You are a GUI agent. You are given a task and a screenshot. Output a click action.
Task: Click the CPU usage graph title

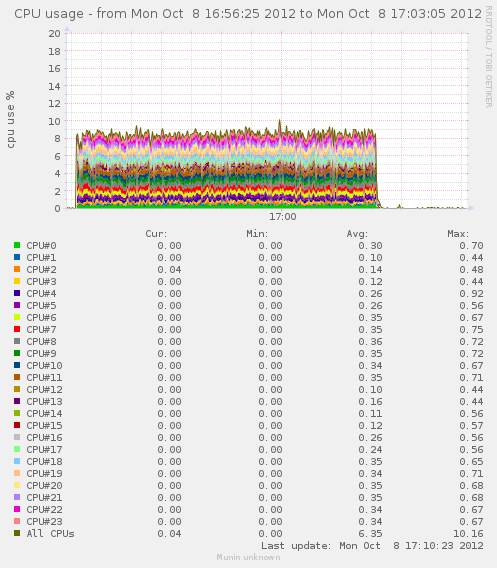[248, 14]
